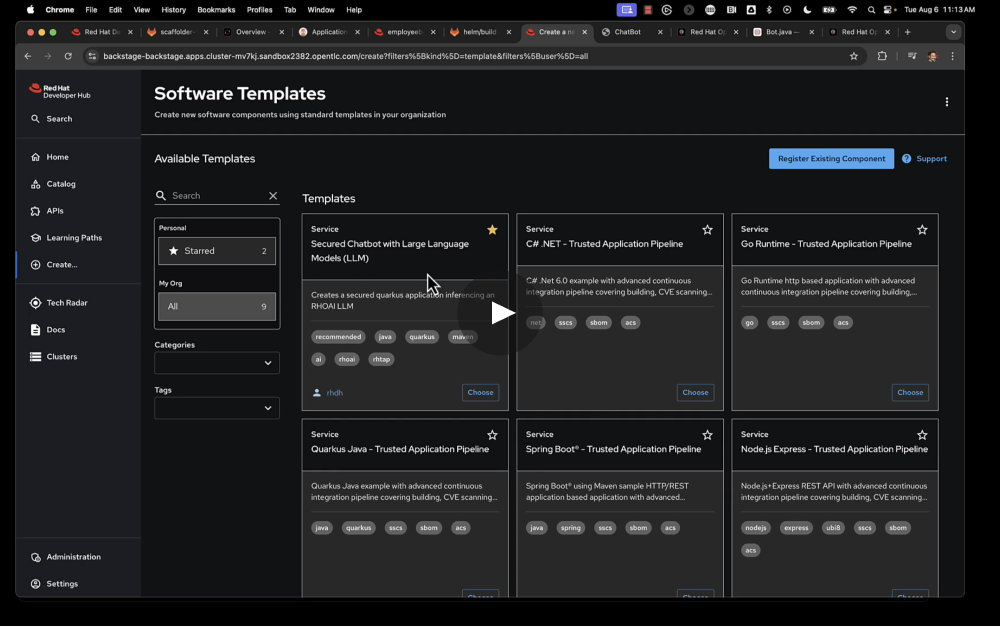The width and height of the screenshot is (1000, 627).
Task: Open Chrome's tab search dropdown arrow
Action: point(953,32)
